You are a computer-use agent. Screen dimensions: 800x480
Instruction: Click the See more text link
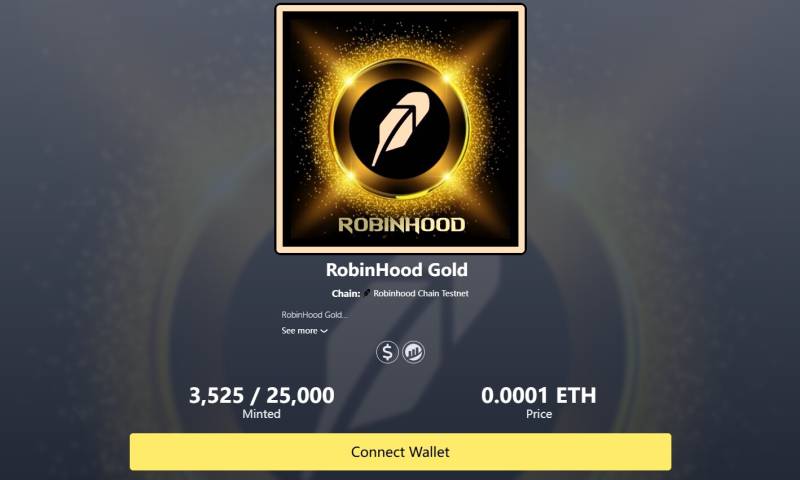click(299, 331)
